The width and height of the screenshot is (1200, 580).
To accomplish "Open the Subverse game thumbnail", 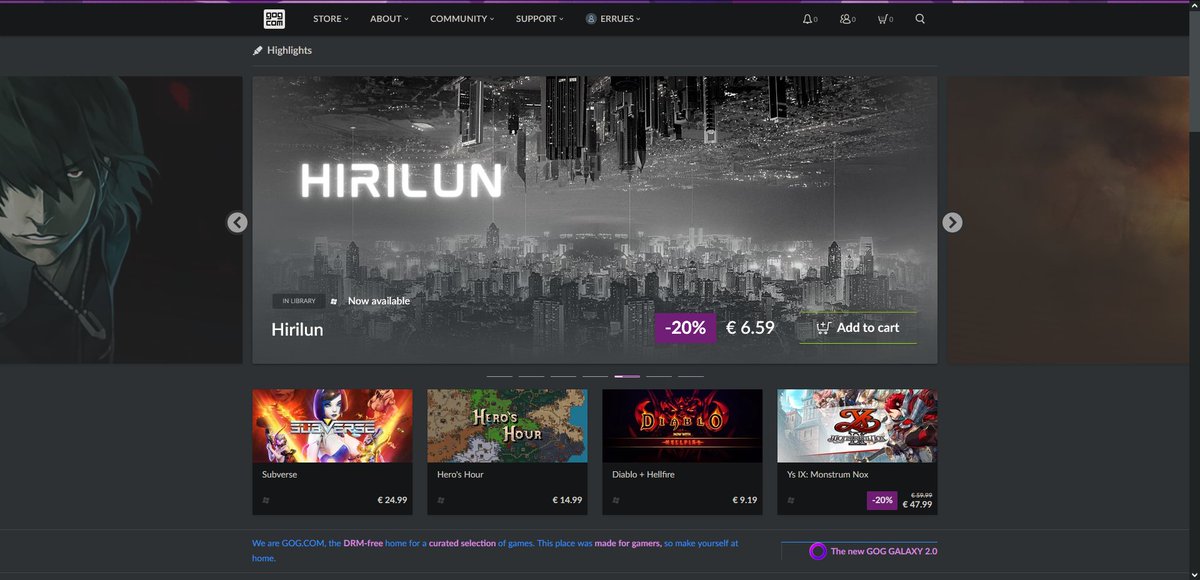I will pos(332,425).
